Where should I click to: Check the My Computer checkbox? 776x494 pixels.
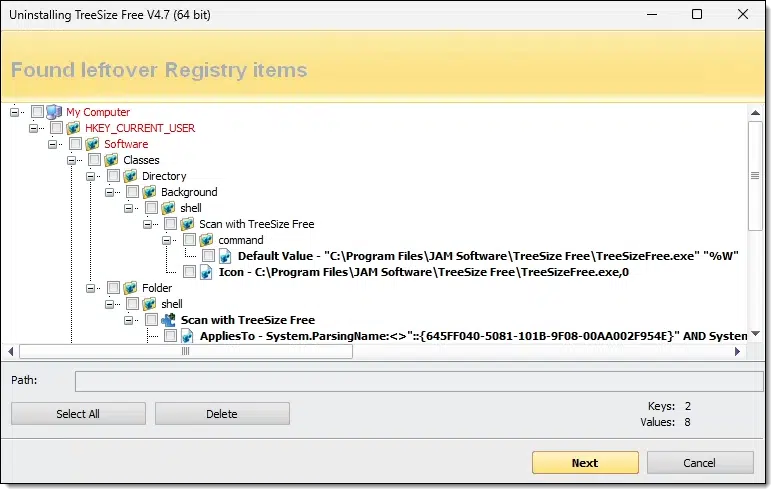[38, 112]
